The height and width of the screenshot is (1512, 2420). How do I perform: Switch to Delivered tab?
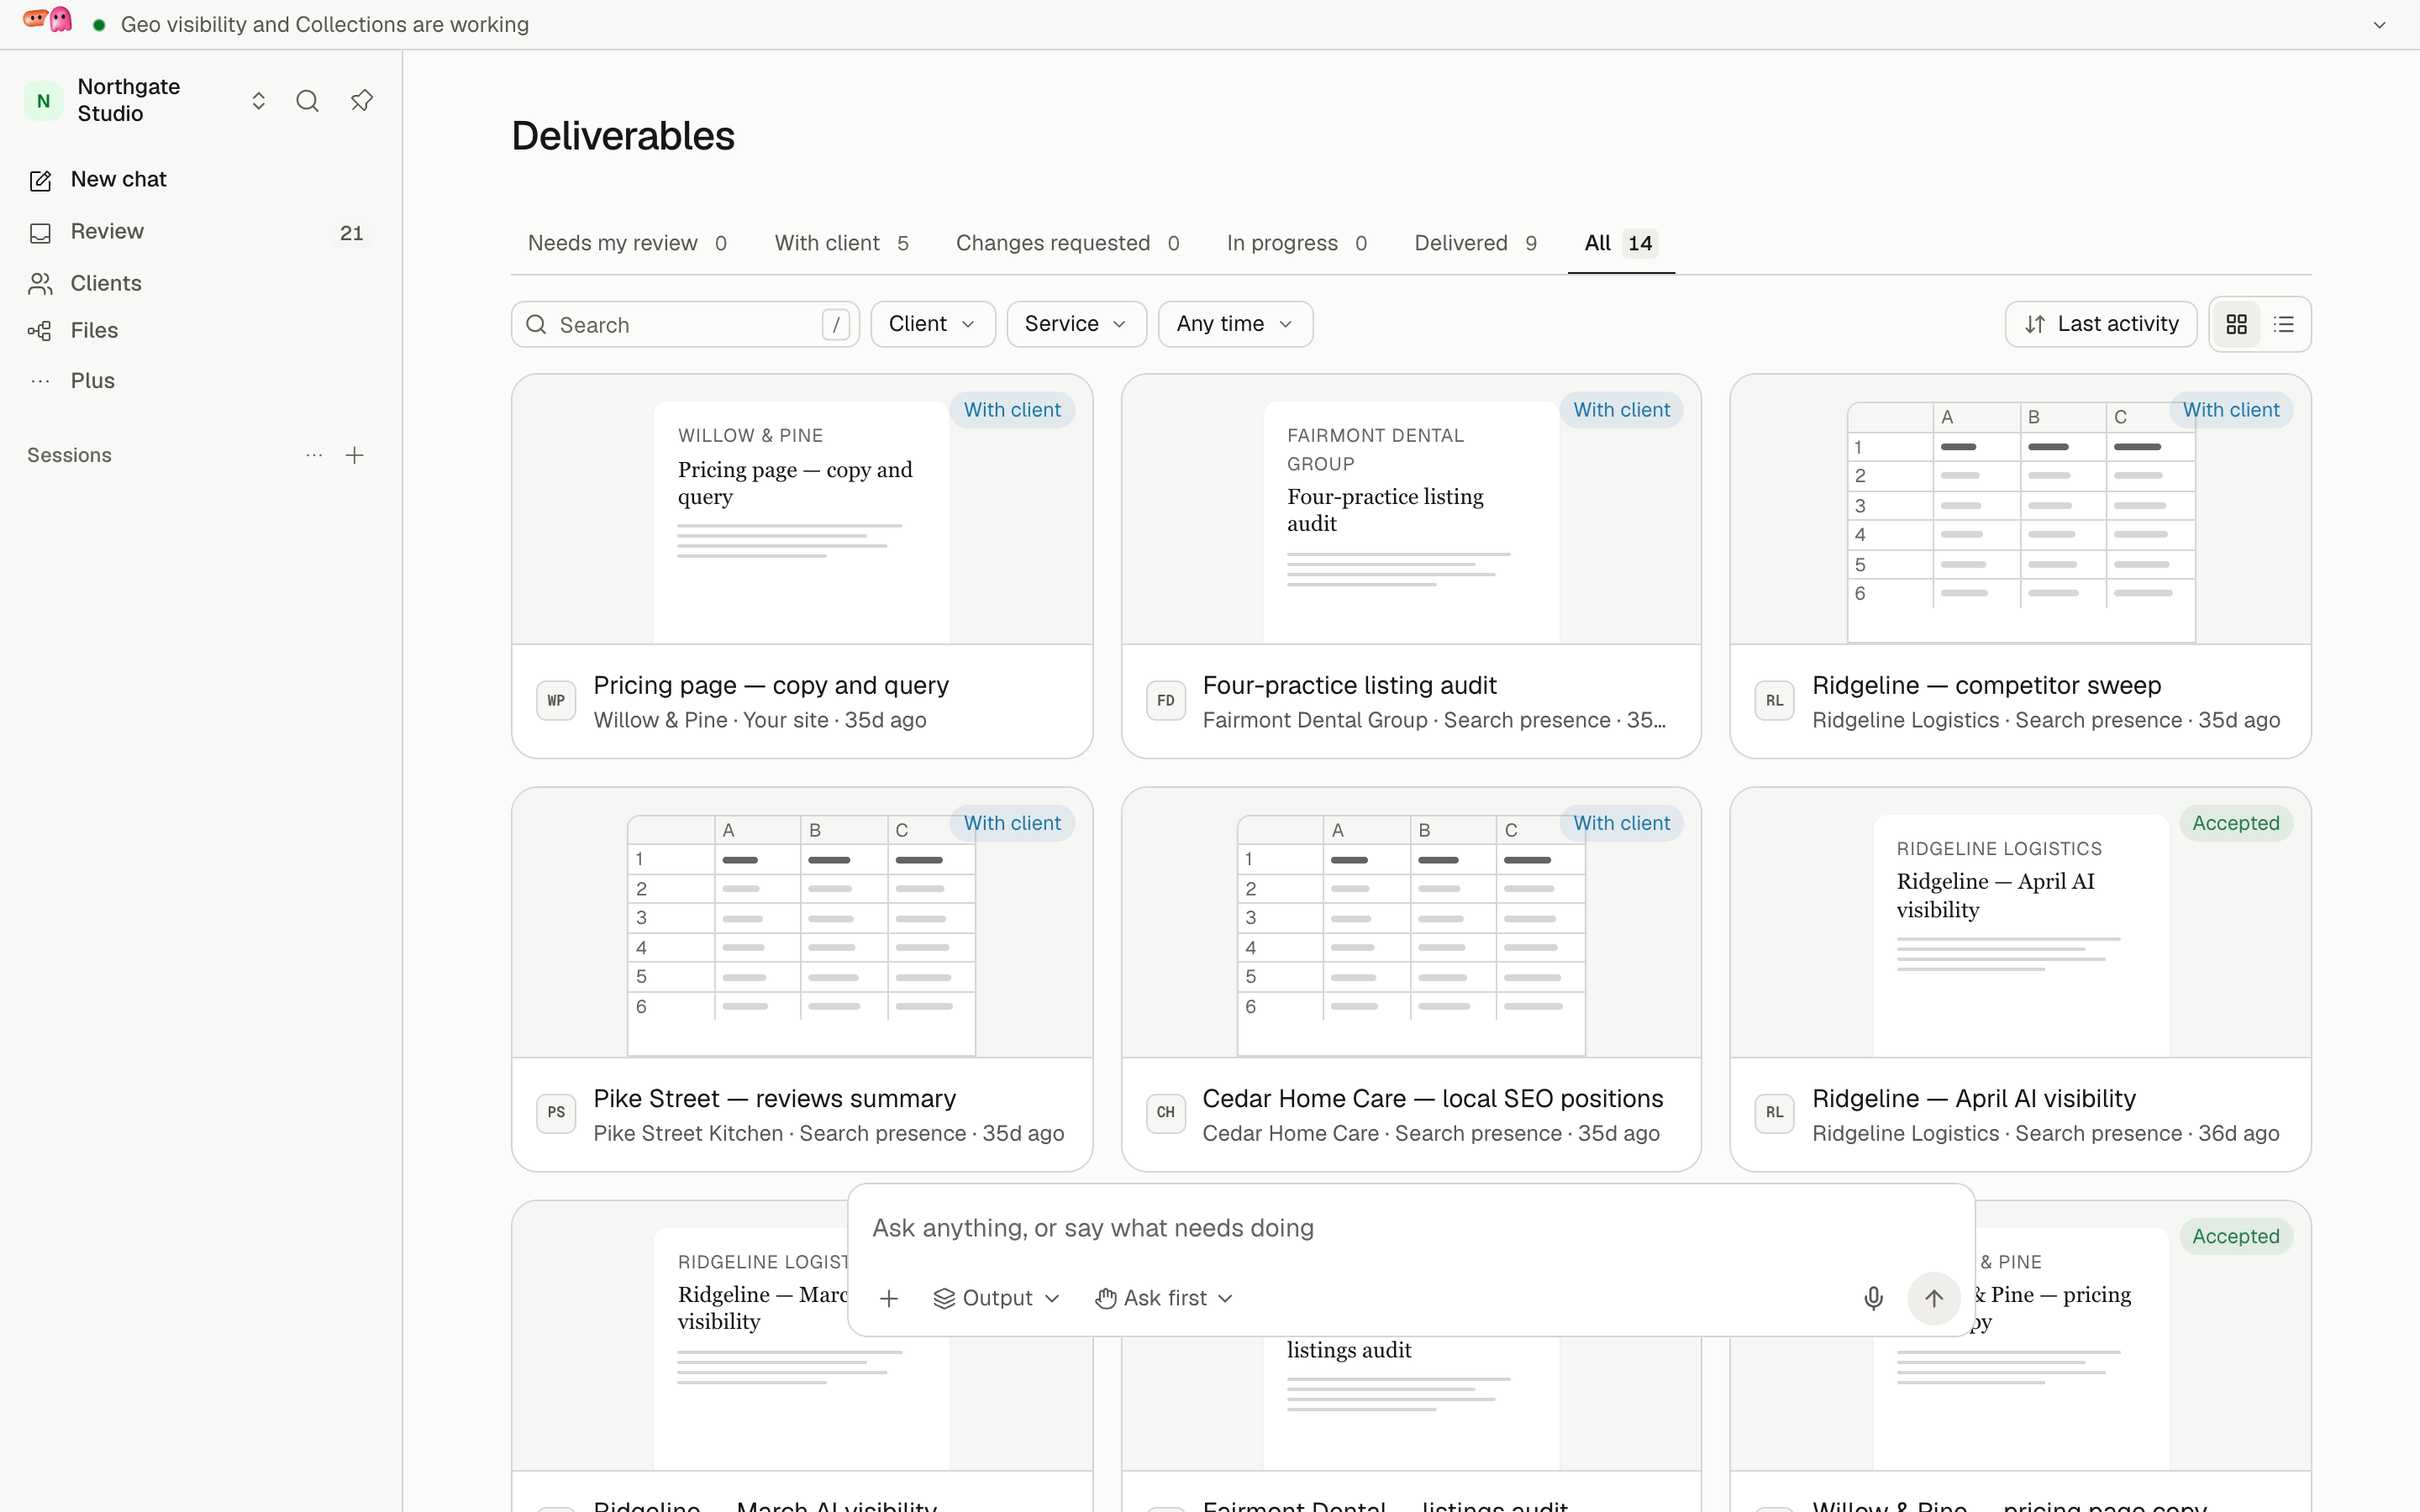[x=1475, y=243]
